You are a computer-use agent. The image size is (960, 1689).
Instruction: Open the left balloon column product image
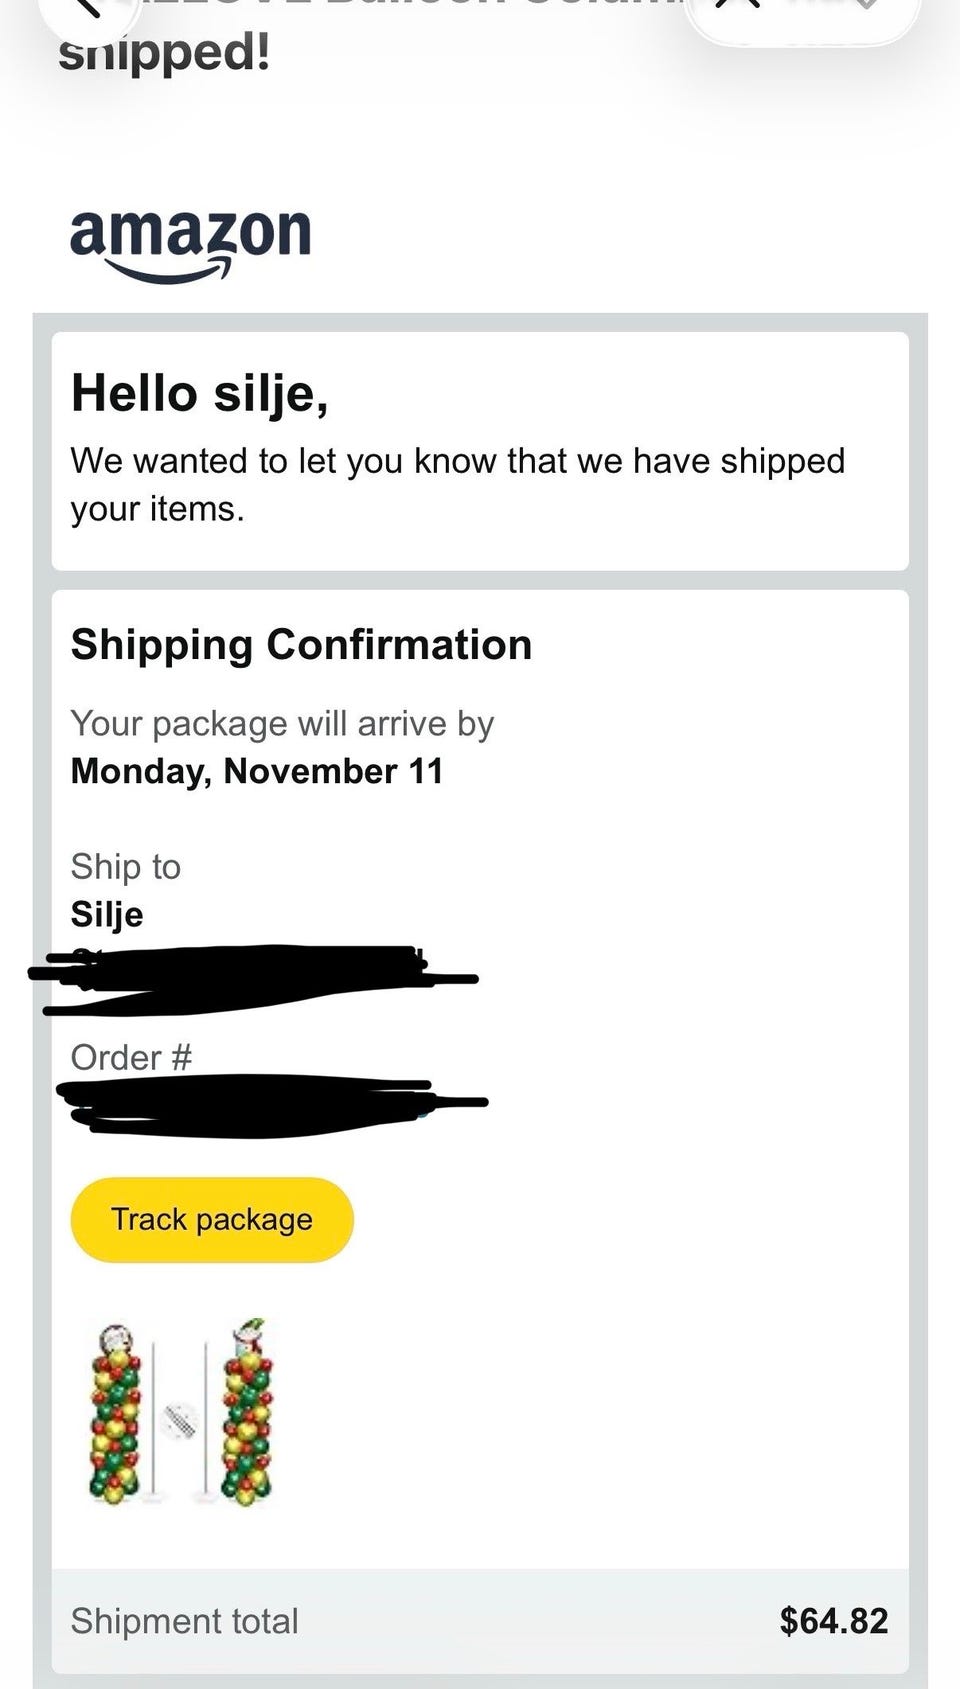pyautogui.click(x=118, y=1412)
